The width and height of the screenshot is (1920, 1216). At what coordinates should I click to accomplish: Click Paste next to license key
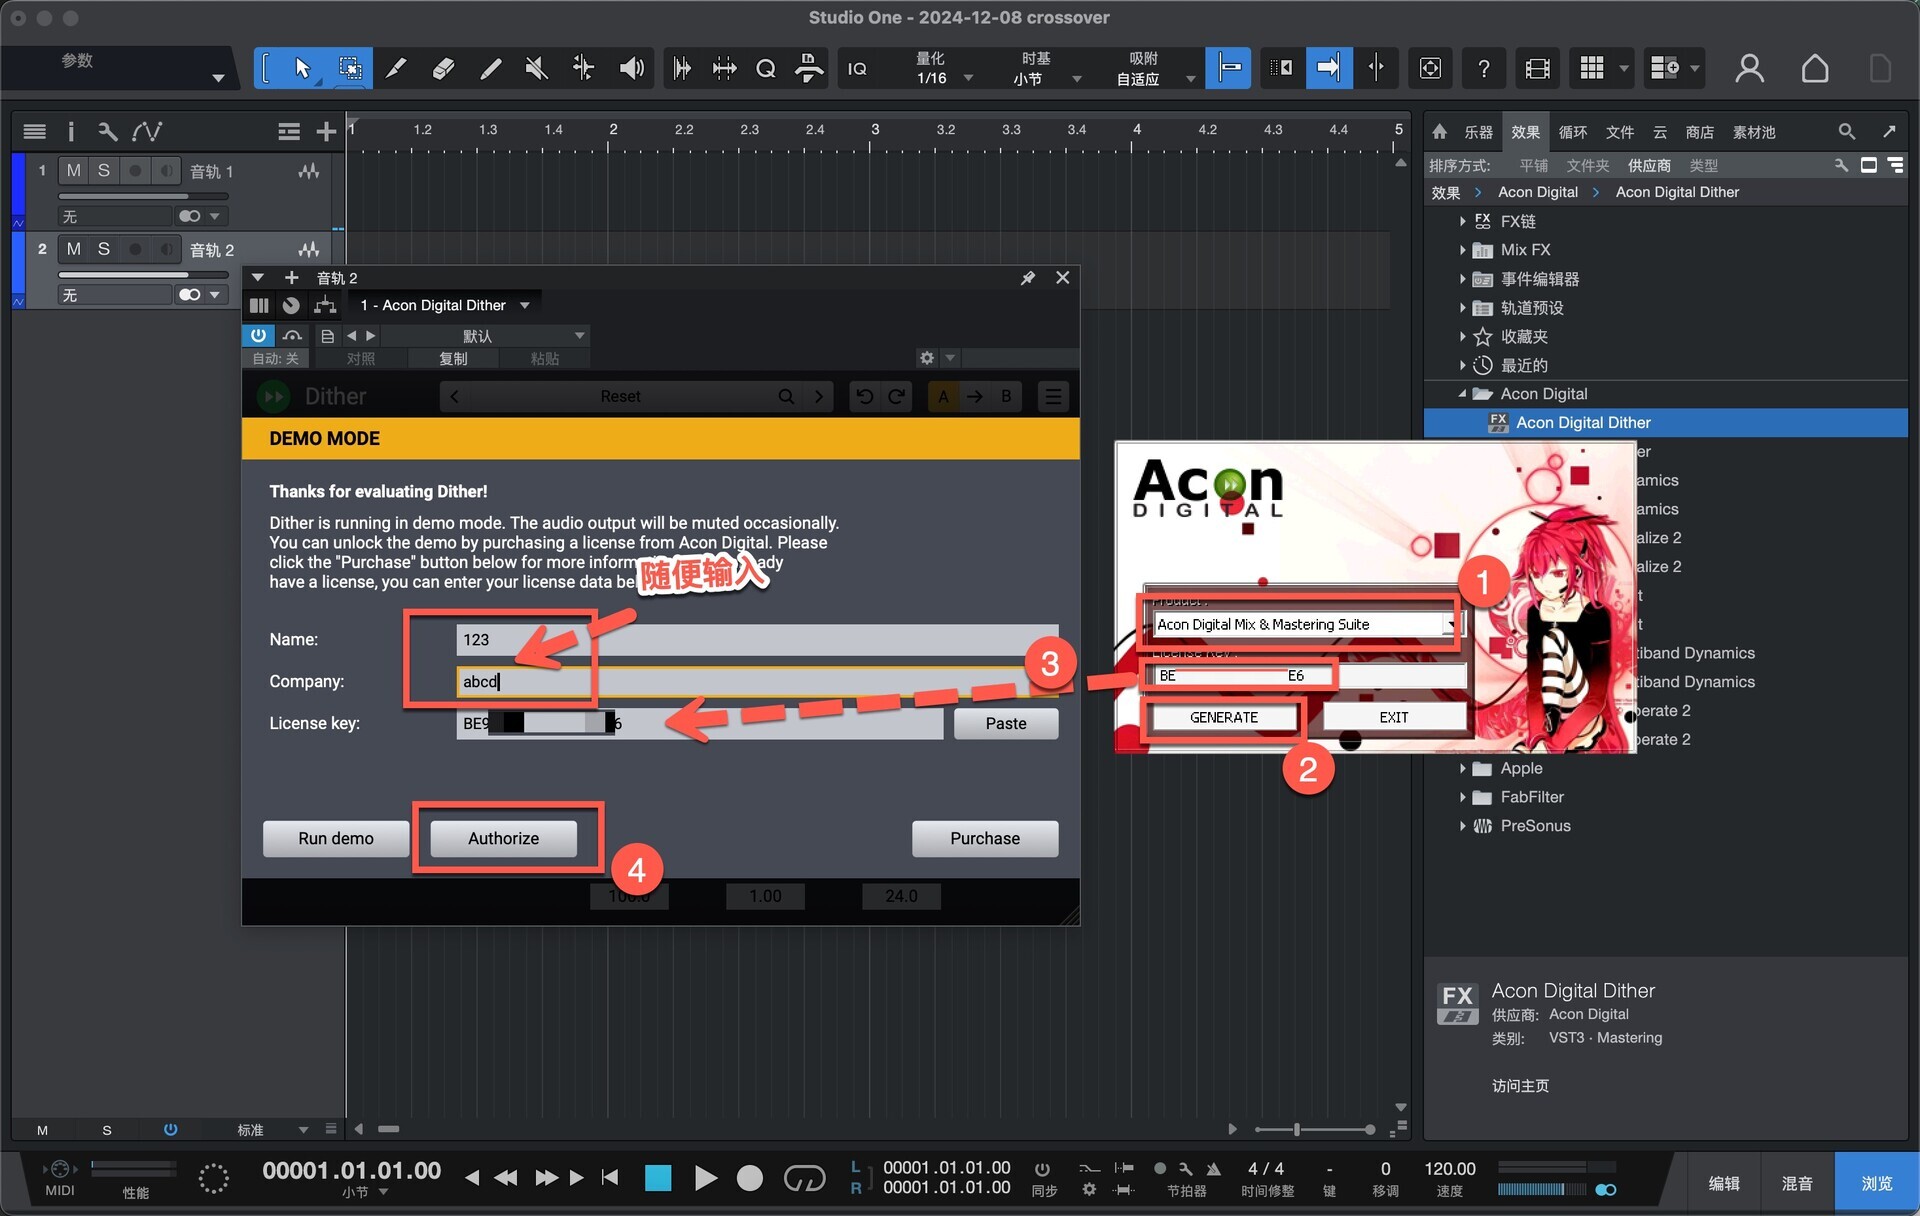tap(1006, 723)
